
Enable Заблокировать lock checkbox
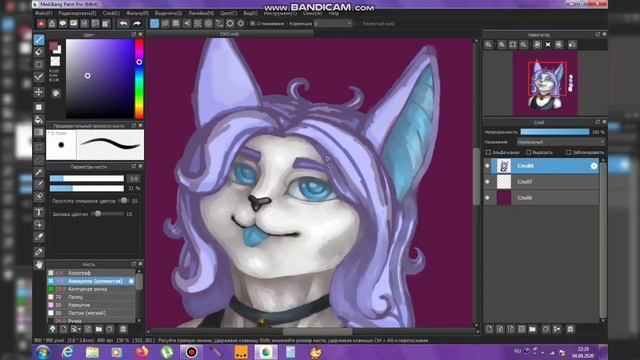[x=569, y=152]
